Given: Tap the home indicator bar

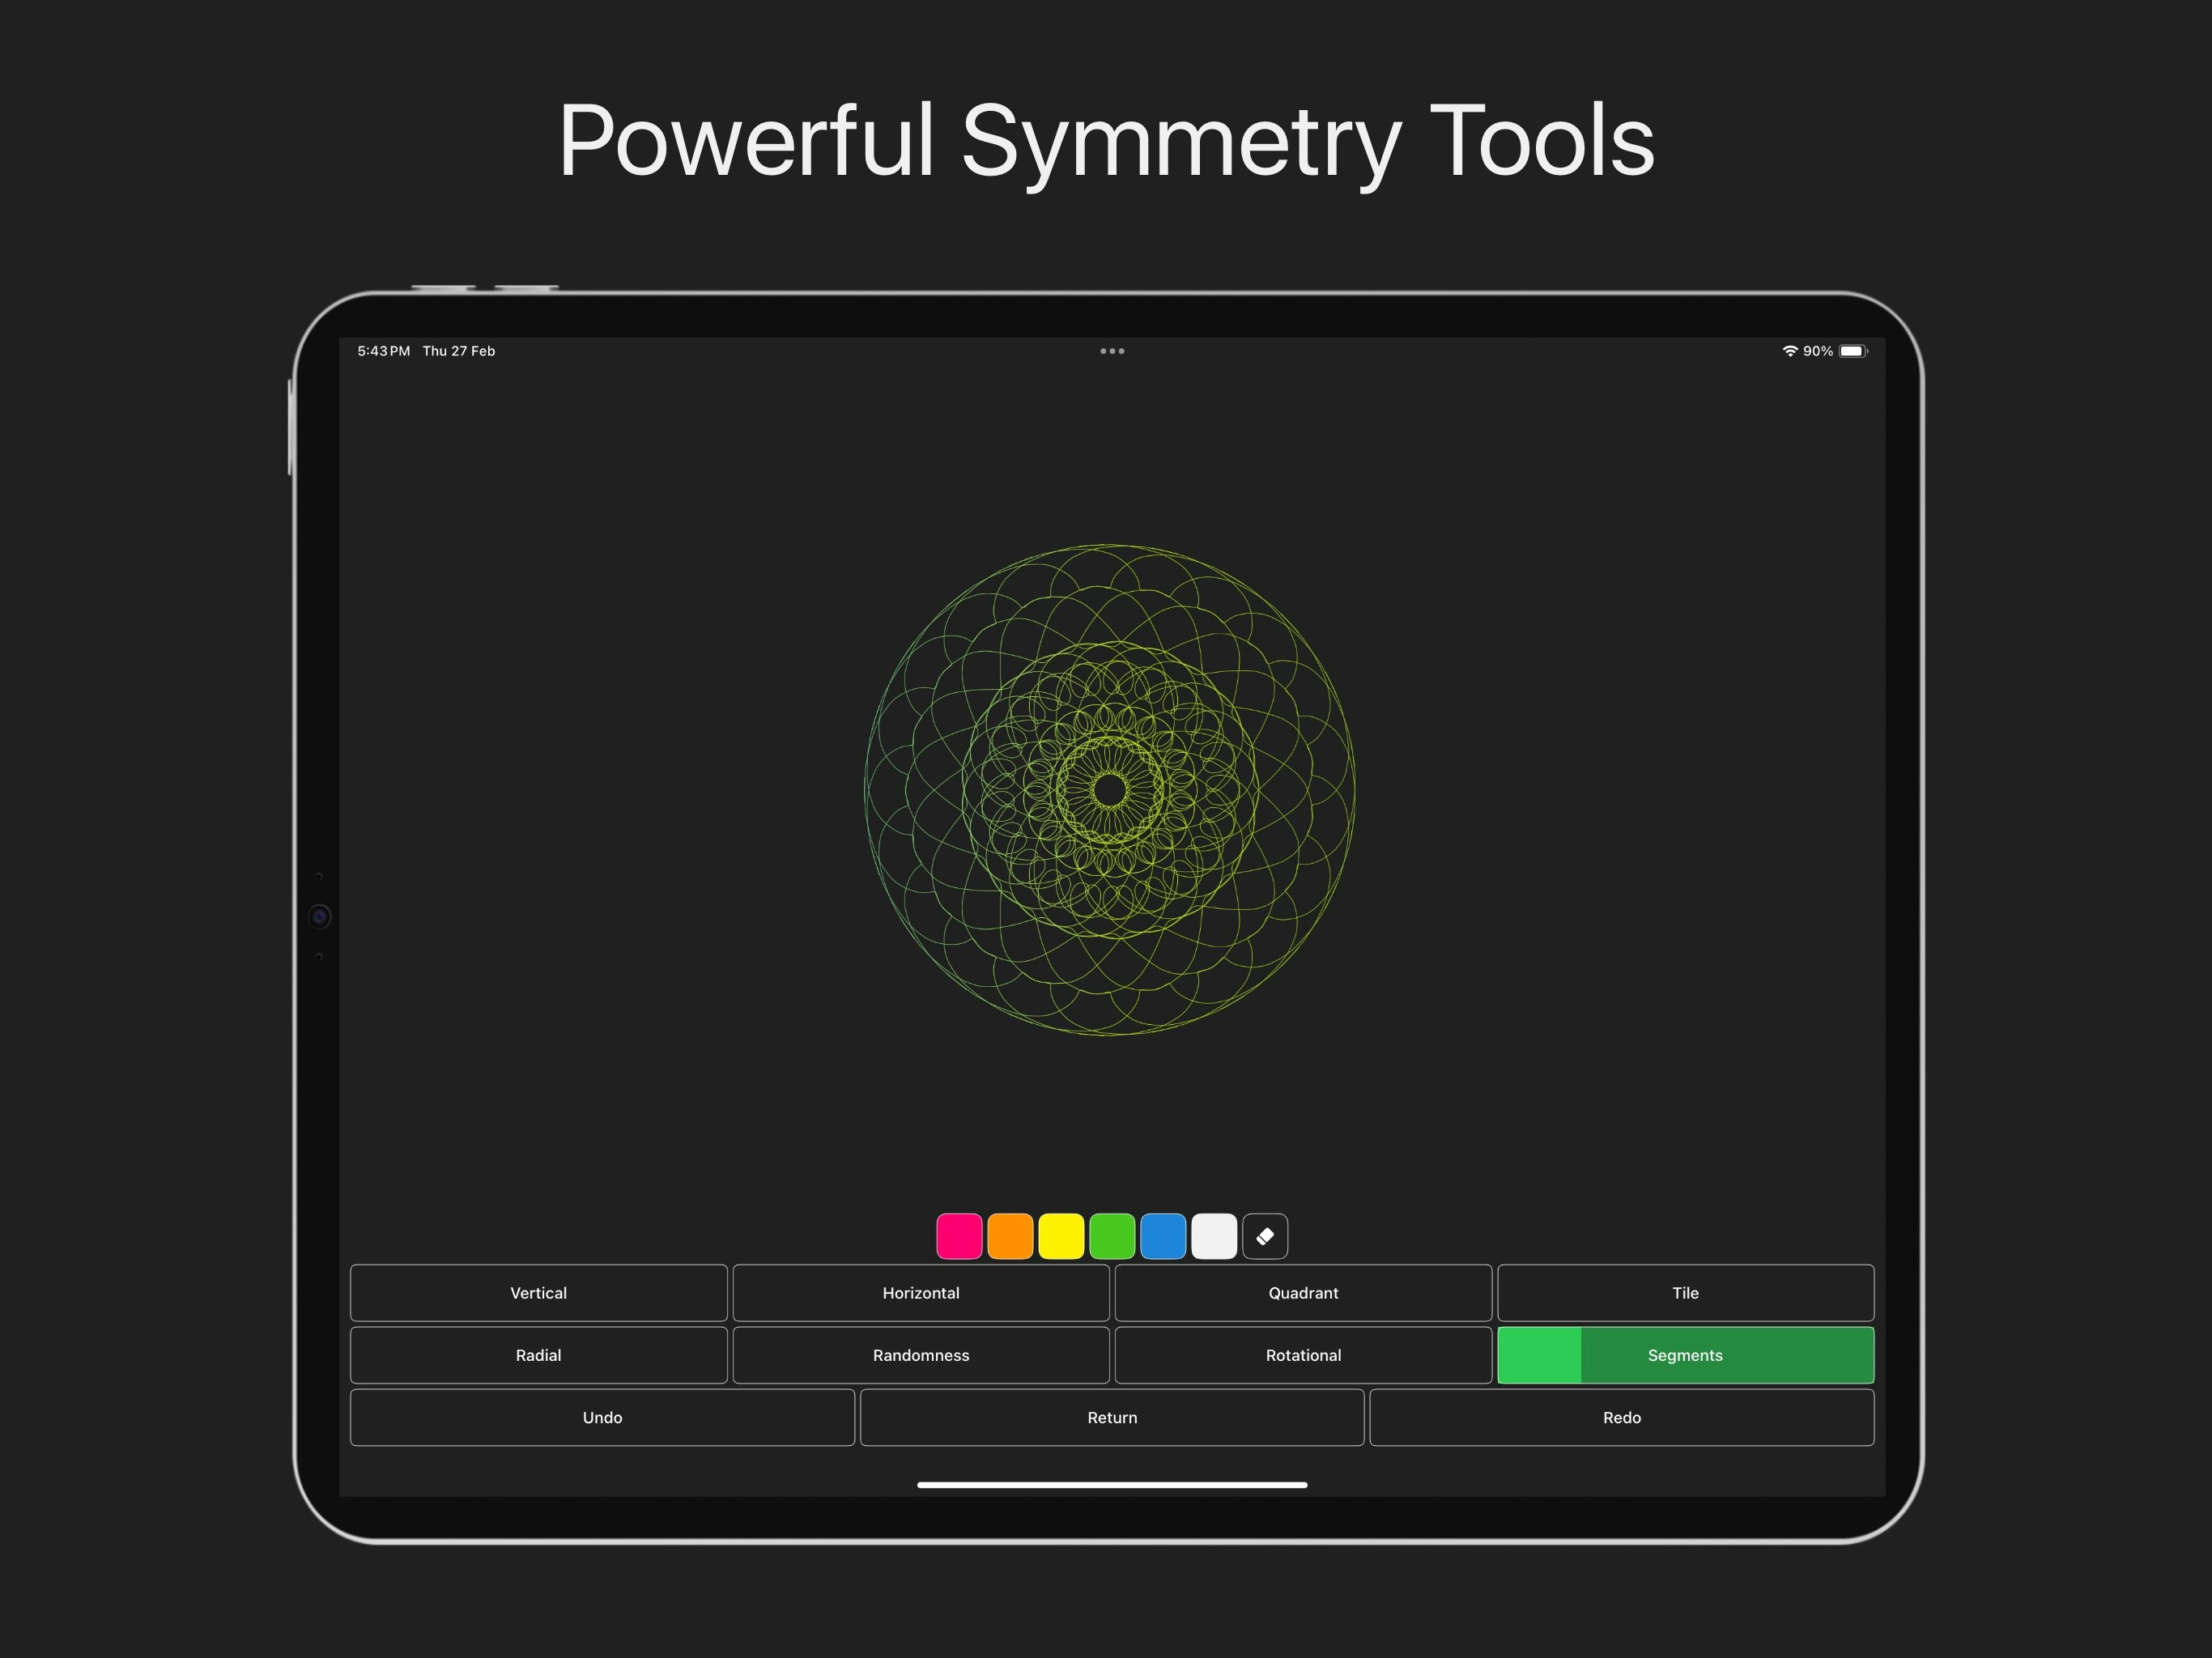Looking at the screenshot, I should coord(1112,1485).
